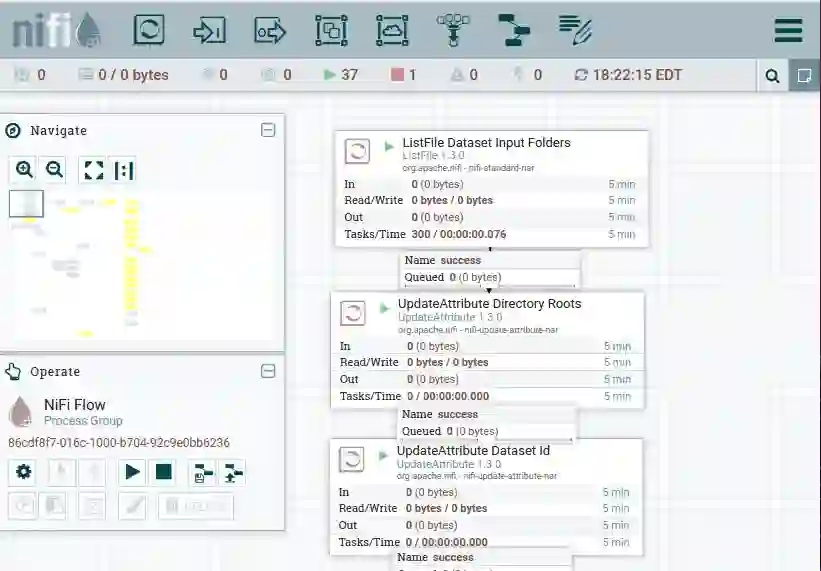Viewport: 821px width, 571px height.
Task: Select the Label toolbar icon
Action: (575, 30)
